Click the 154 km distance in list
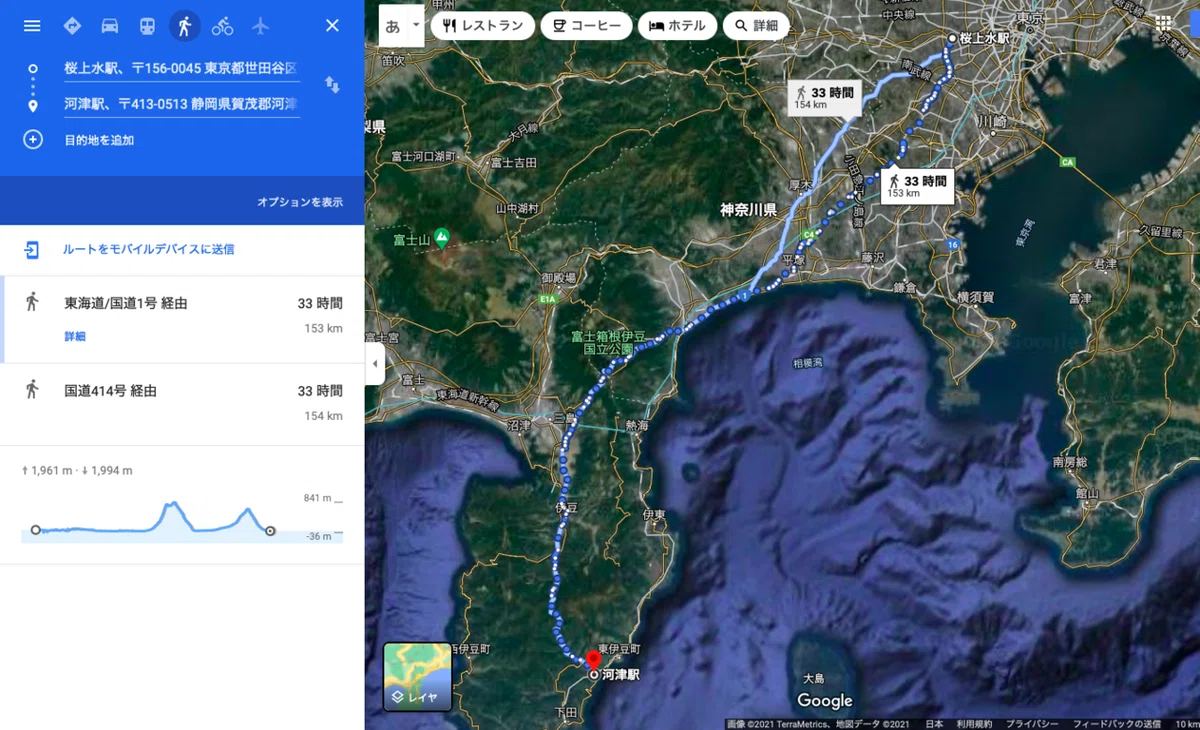 (x=324, y=416)
